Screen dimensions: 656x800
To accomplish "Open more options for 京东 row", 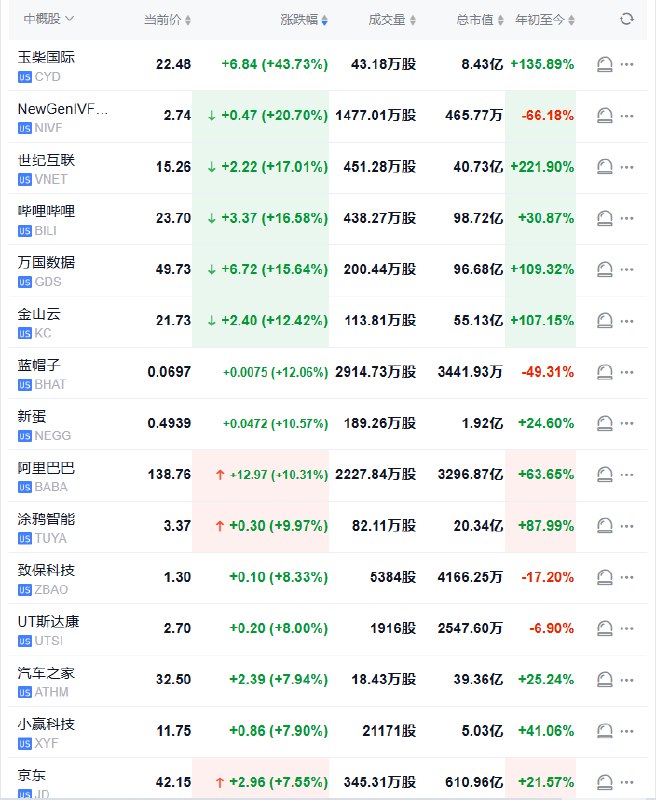I will click(627, 782).
